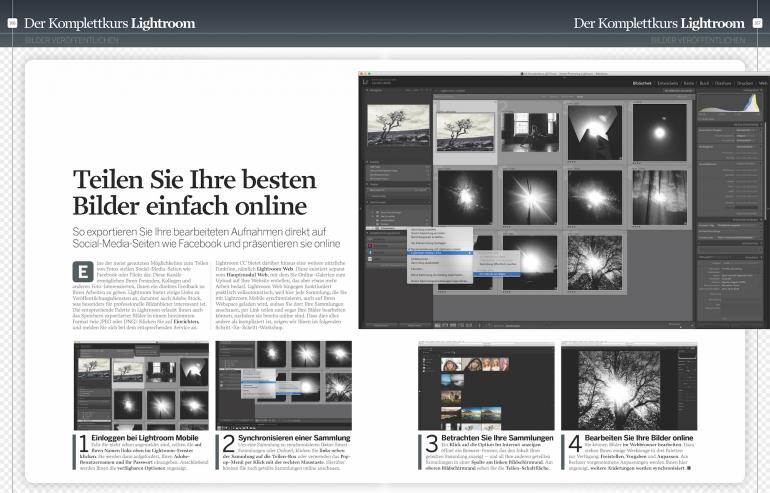Switch to the Entwickeln module tab

click(668, 83)
